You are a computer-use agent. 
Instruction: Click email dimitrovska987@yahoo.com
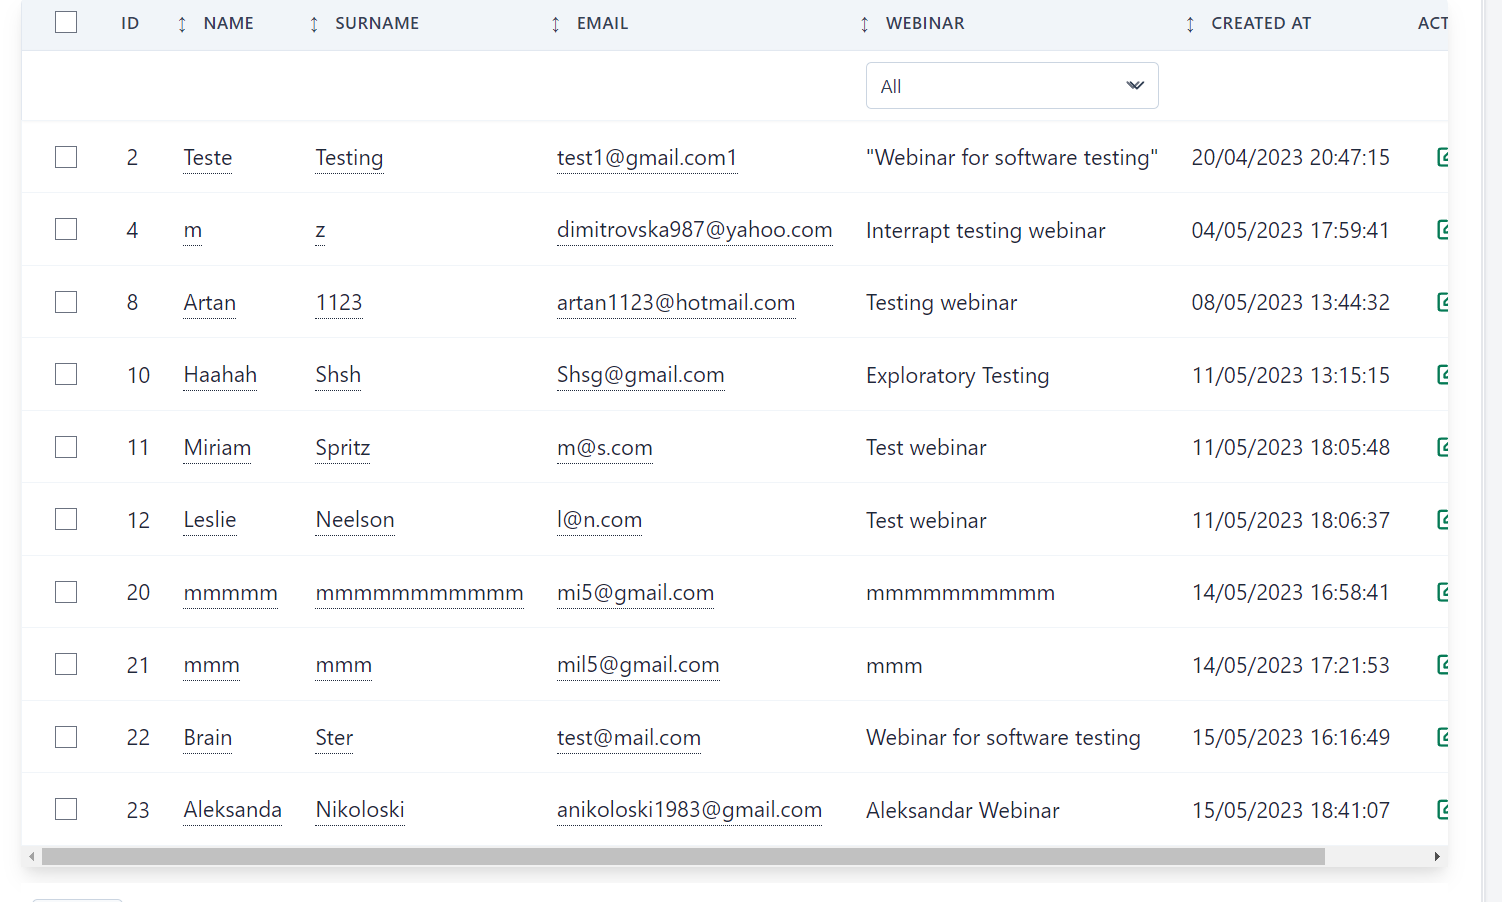click(x=694, y=230)
